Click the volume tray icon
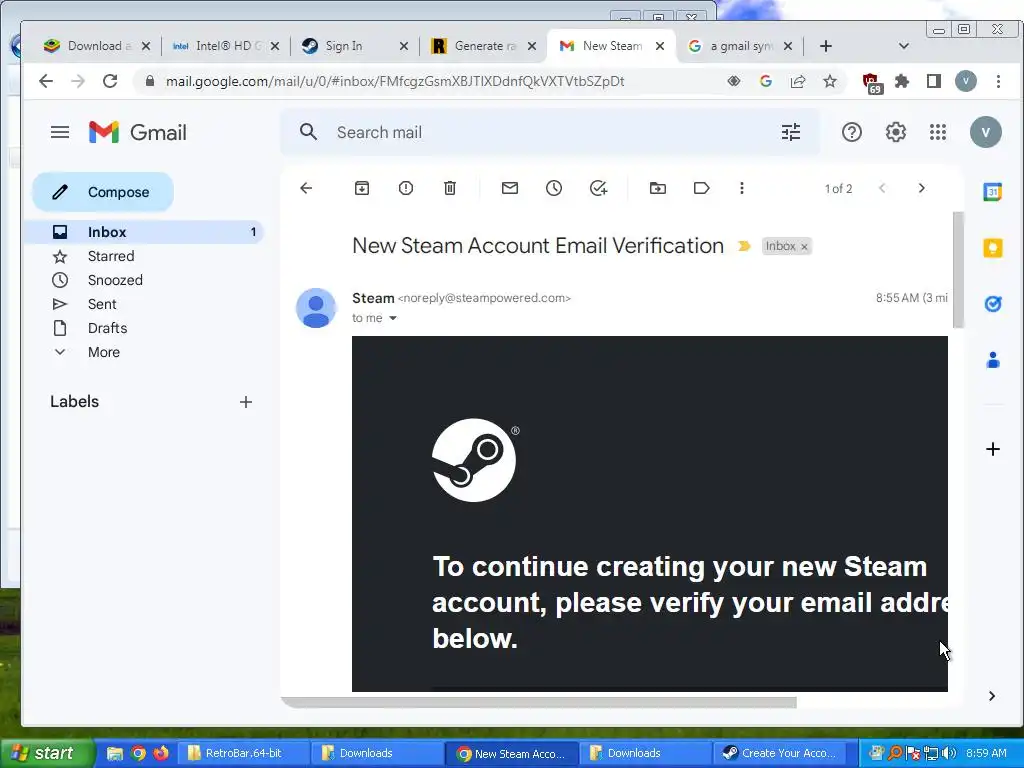This screenshot has width=1024, height=768. tap(950, 754)
